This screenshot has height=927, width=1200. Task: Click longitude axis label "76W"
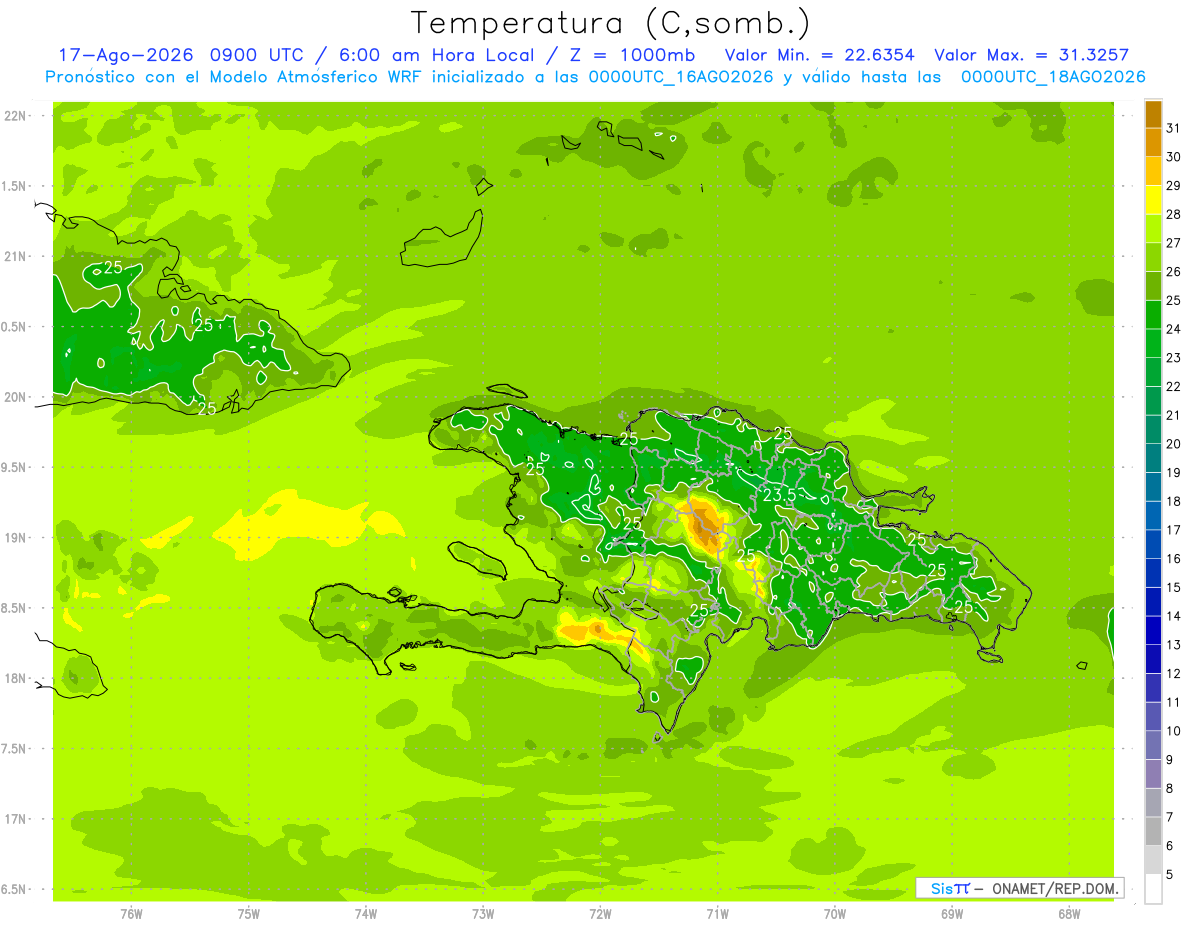(131, 914)
